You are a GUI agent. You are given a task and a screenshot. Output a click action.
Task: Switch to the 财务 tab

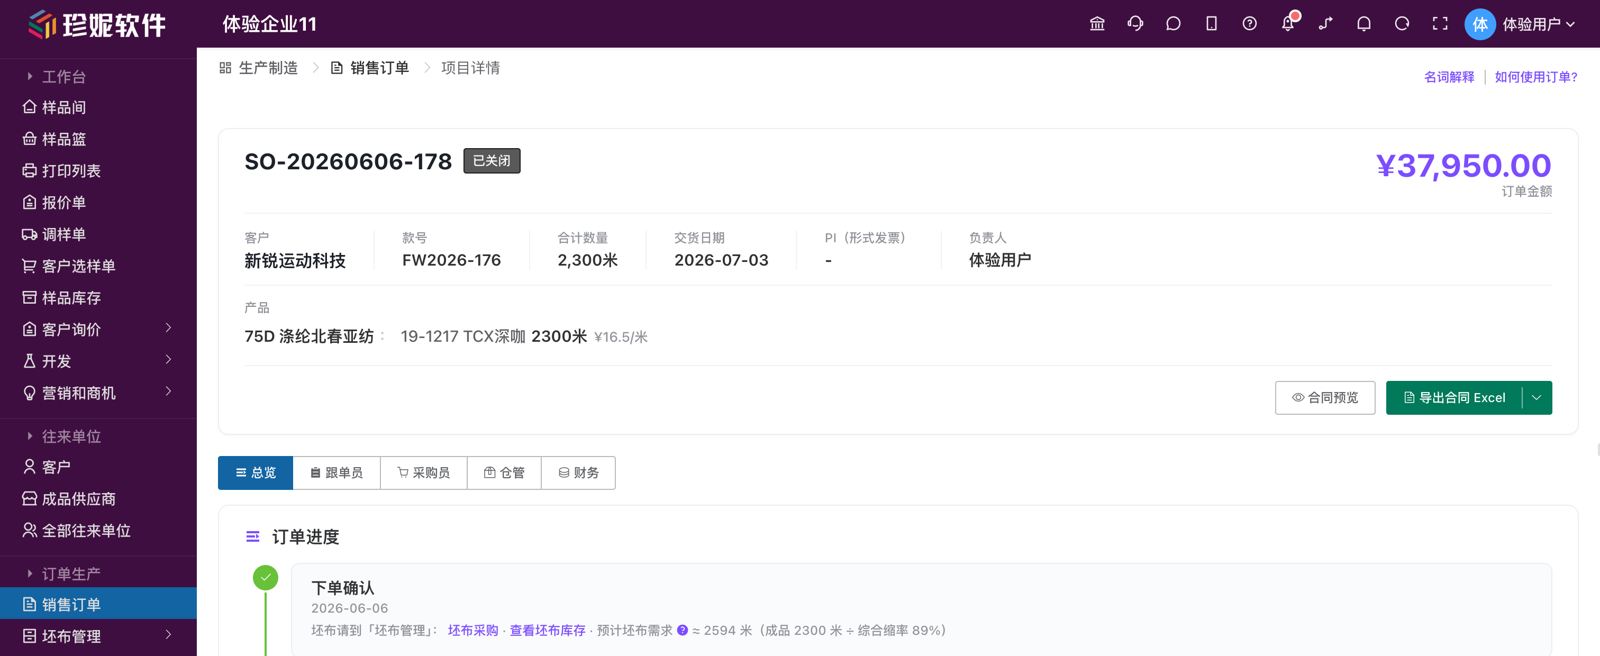(x=579, y=473)
